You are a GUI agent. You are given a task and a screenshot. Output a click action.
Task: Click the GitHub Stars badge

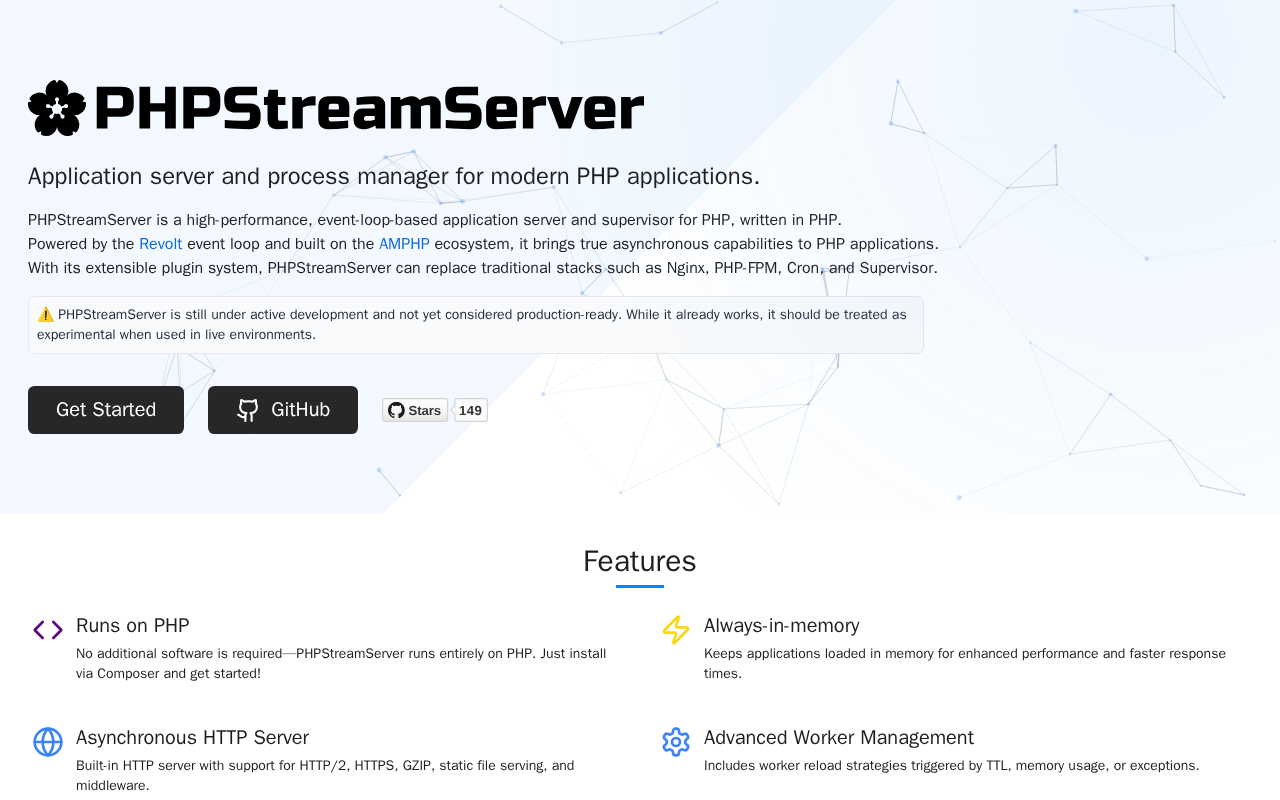click(415, 410)
